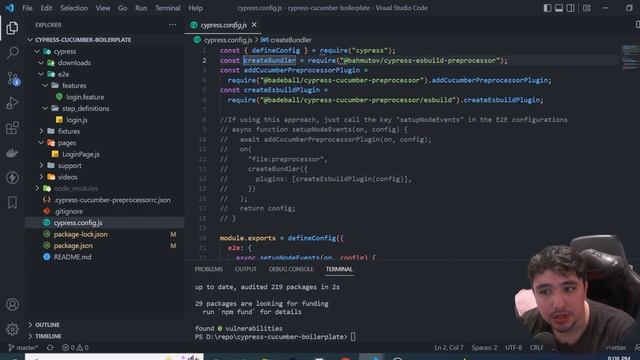Toggle the secondary side bar layout icon
The width and height of the screenshot is (640, 360).
click(x=570, y=8)
